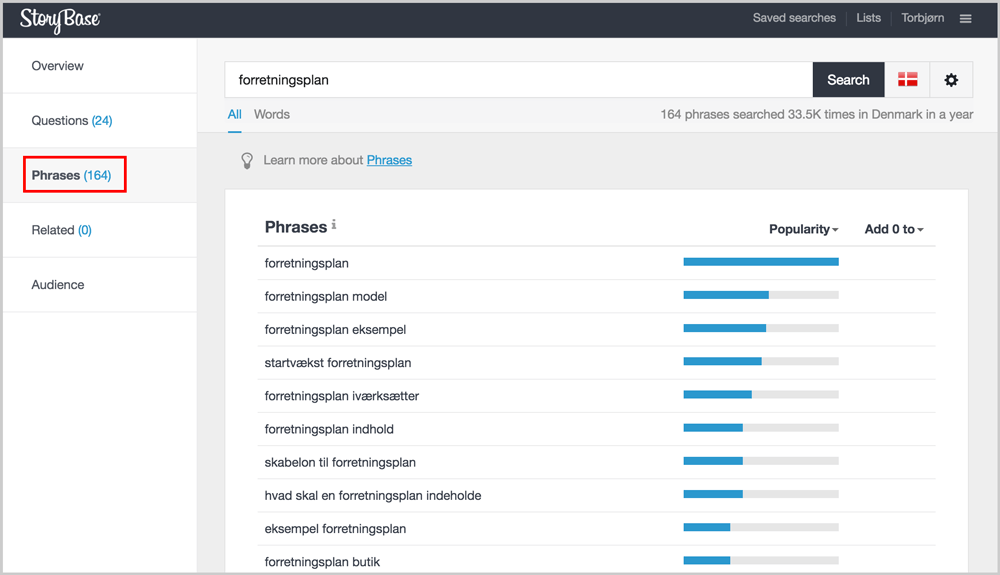This screenshot has width=1000, height=575.
Task: Click the lightbulb tip icon
Action: click(x=247, y=161)
